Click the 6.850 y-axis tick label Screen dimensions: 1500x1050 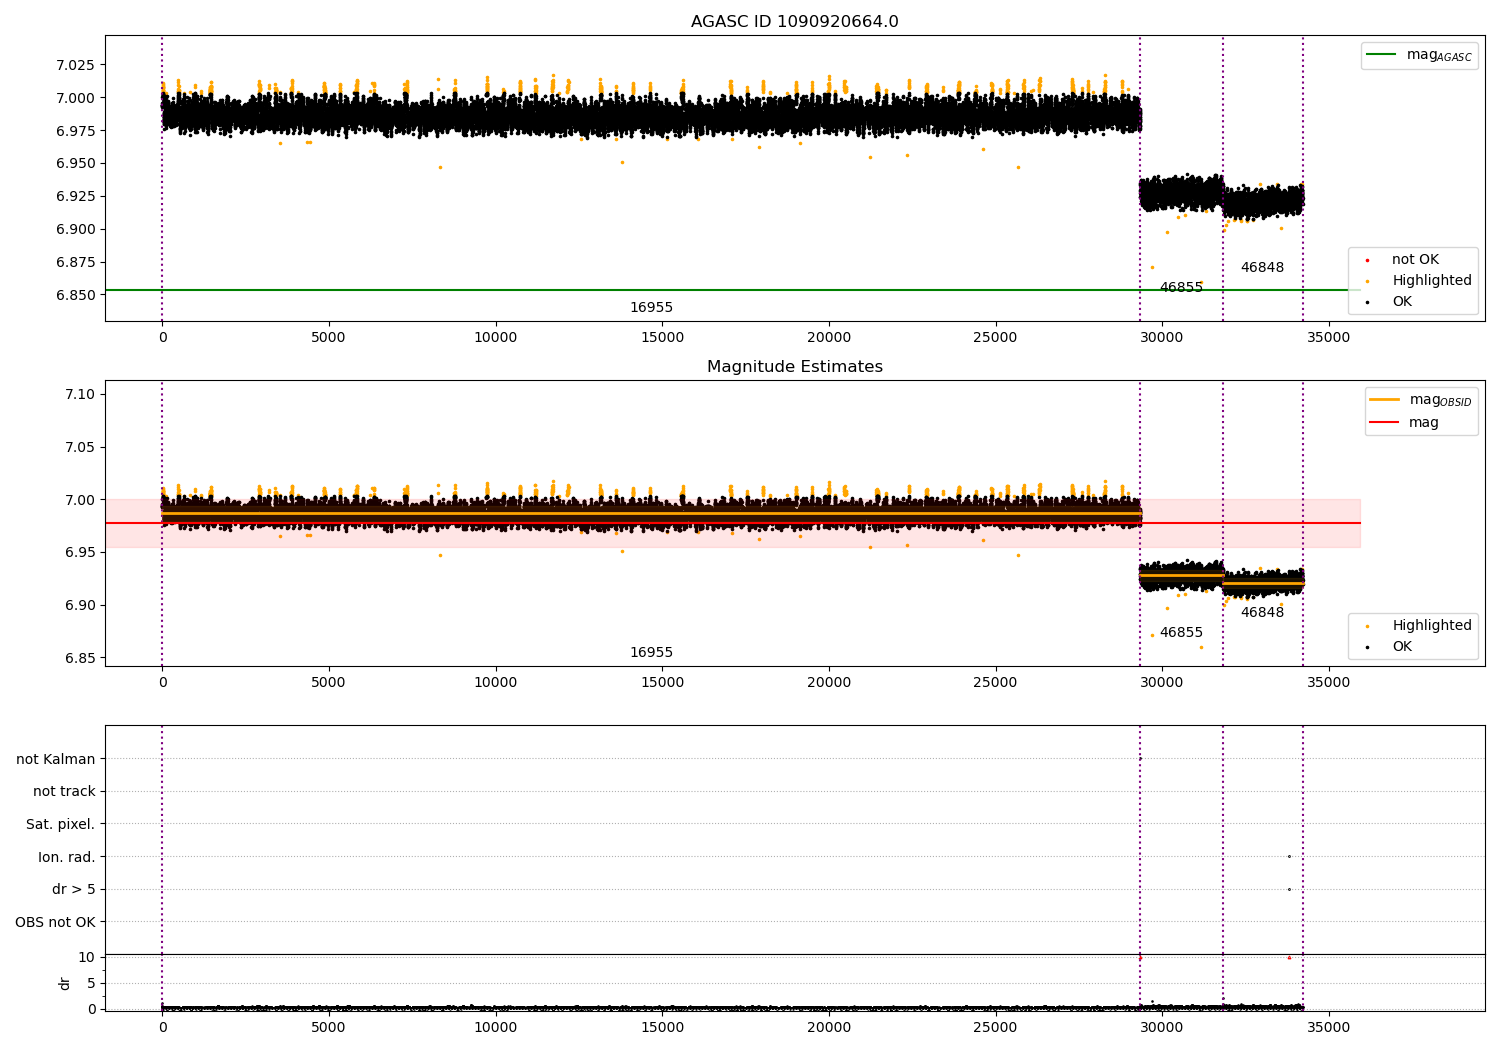pos(76,296)
